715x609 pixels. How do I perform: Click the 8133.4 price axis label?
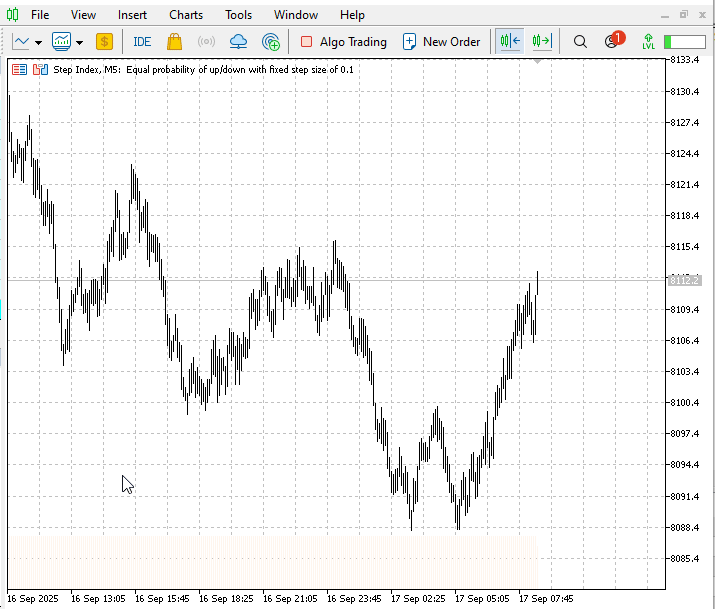coord(684,60)
